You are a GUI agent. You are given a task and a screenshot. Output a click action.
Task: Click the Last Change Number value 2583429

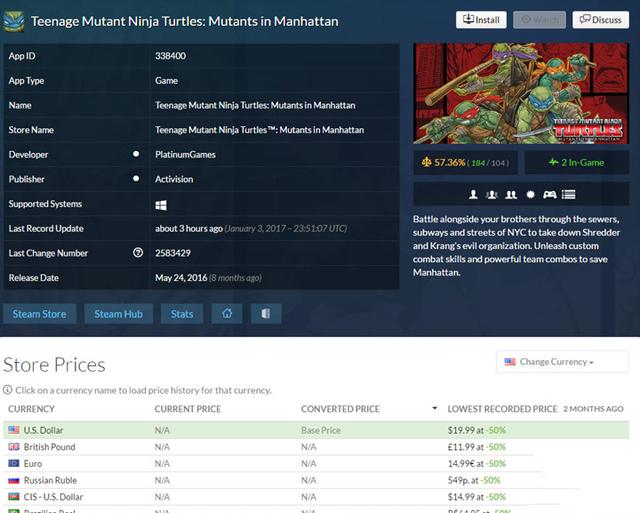click(x=173, y=253)
